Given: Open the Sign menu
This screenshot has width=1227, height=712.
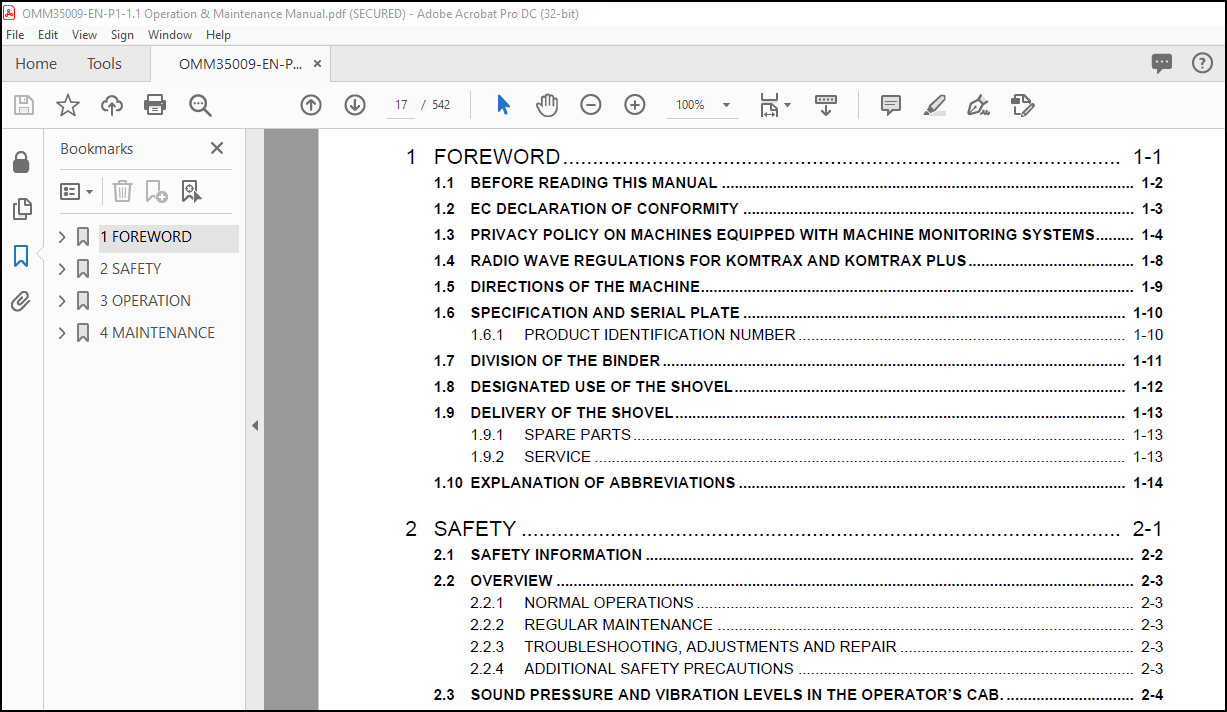Looking at the screenshot, I should tap(122, 35).
